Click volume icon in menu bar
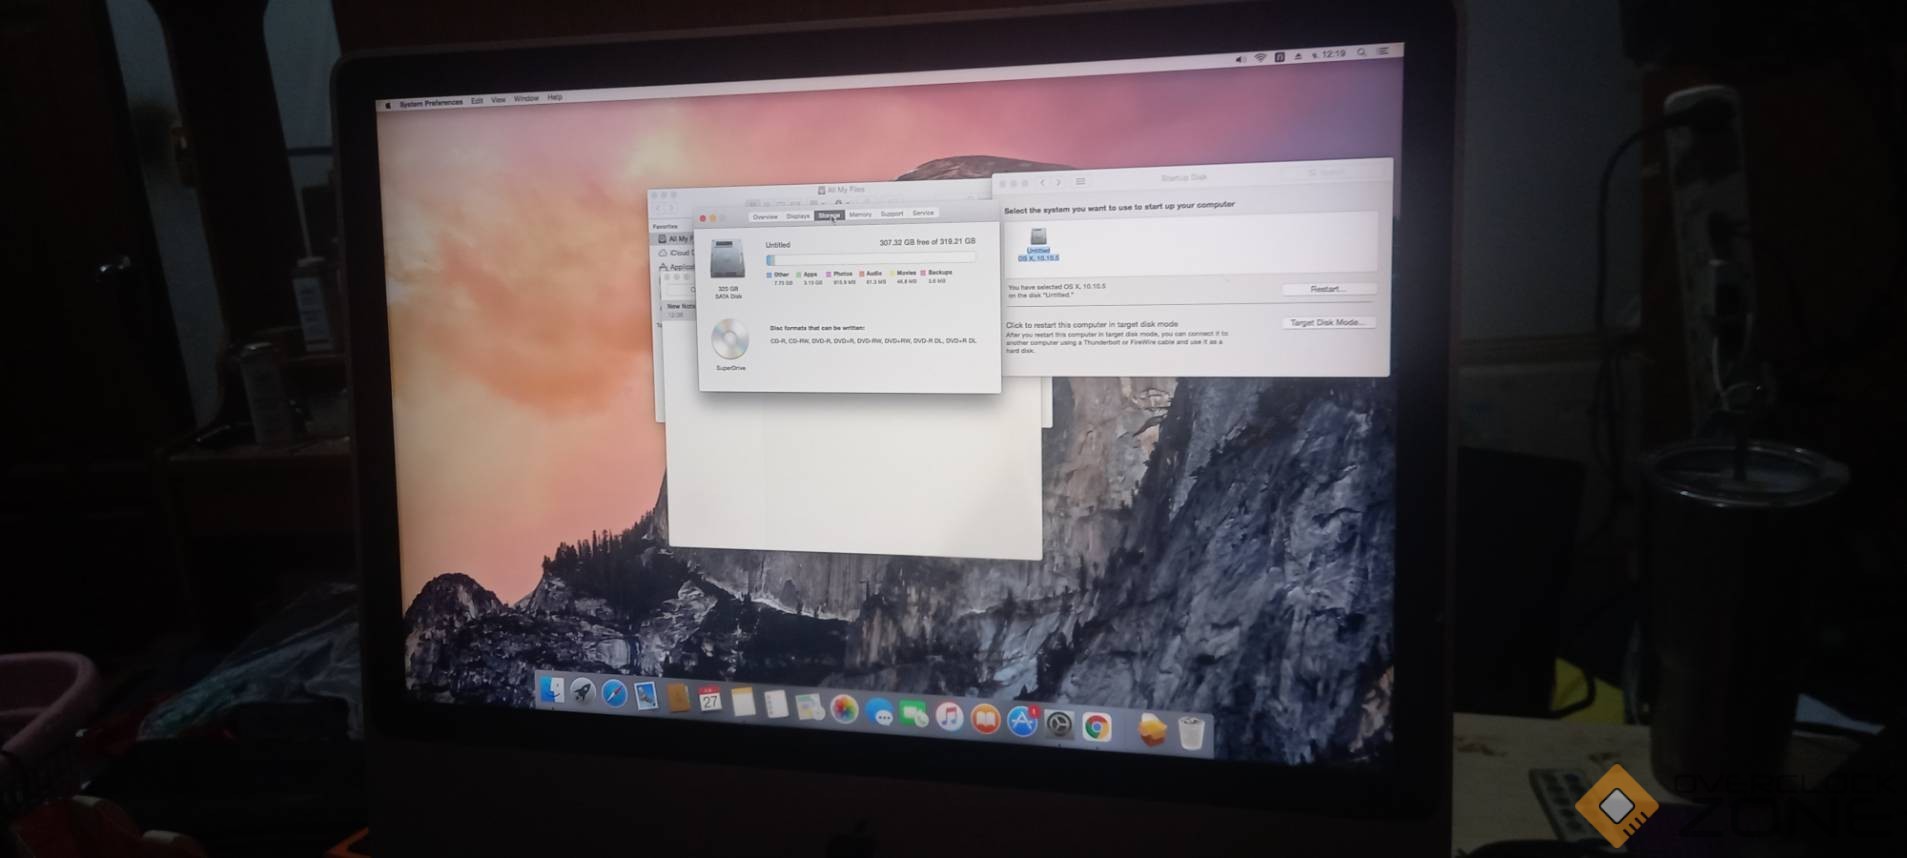1907x858 pixels. tap(1240, 59)
